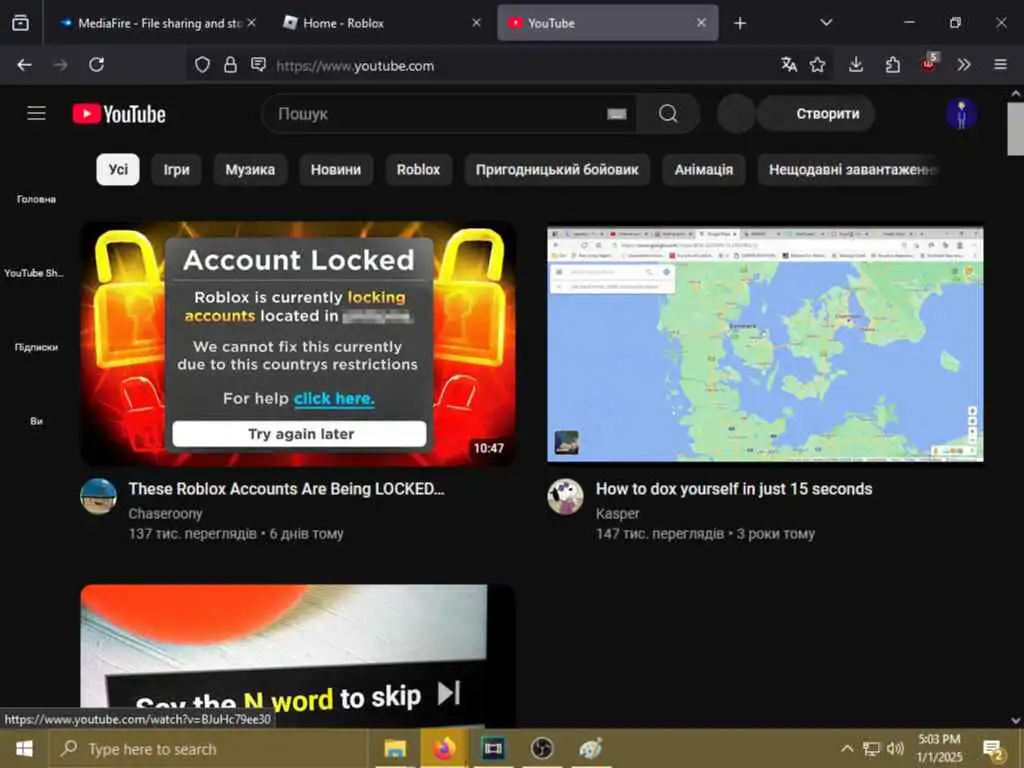The image size is (1024, 768).
Task: List all tabs dropdown arrow
Action: (826, 23)
